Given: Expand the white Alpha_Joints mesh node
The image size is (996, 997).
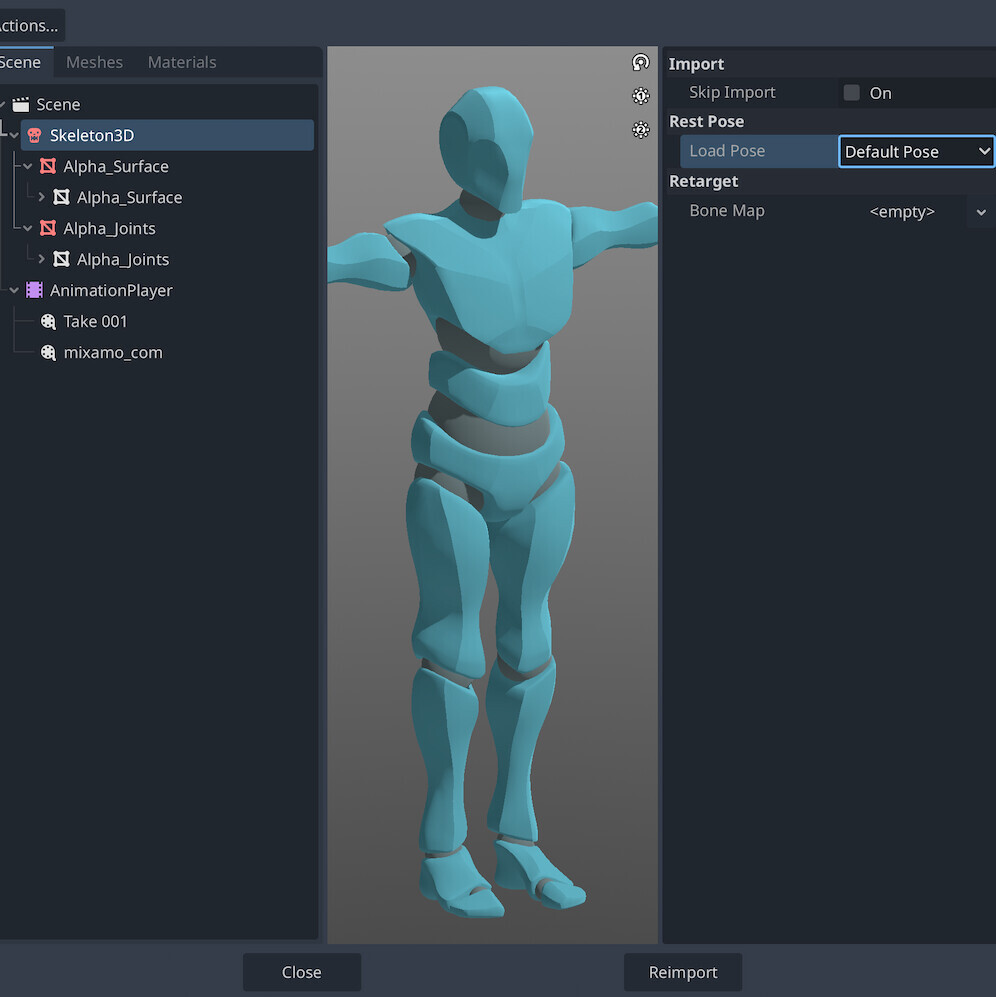Looking at the screenshot, I should [x=41, y=259].
